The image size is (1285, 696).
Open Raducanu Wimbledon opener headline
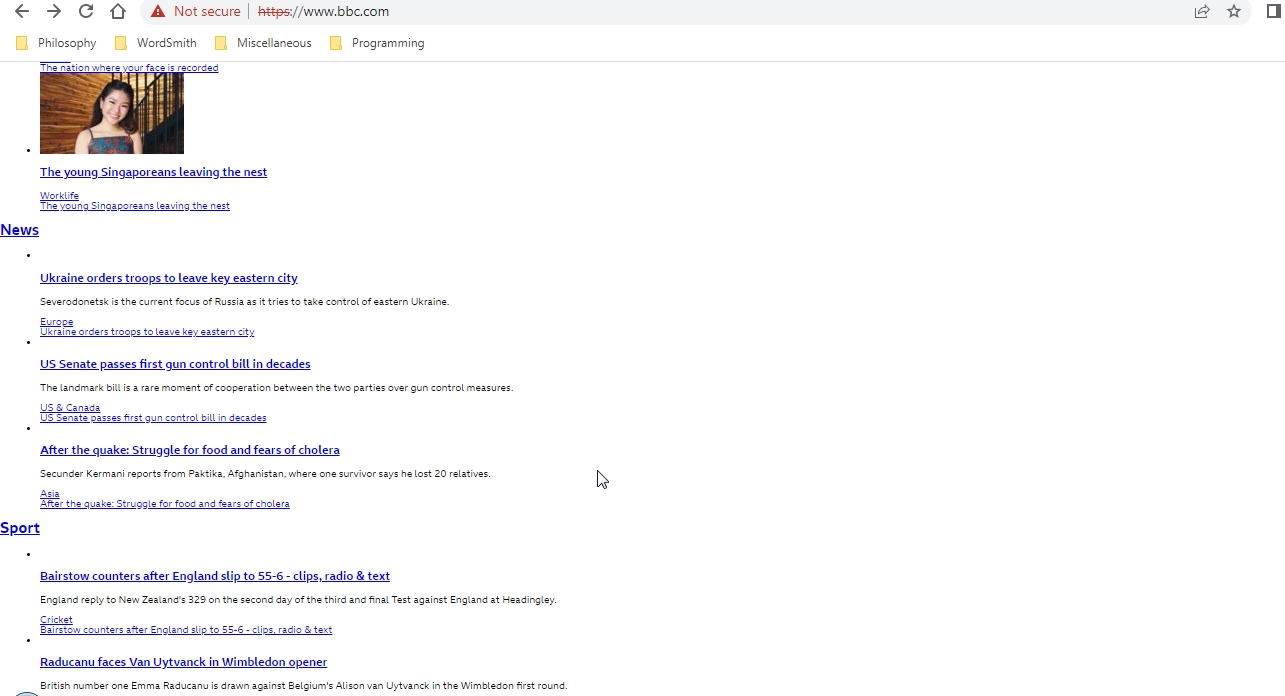click(x=183, y=662)
